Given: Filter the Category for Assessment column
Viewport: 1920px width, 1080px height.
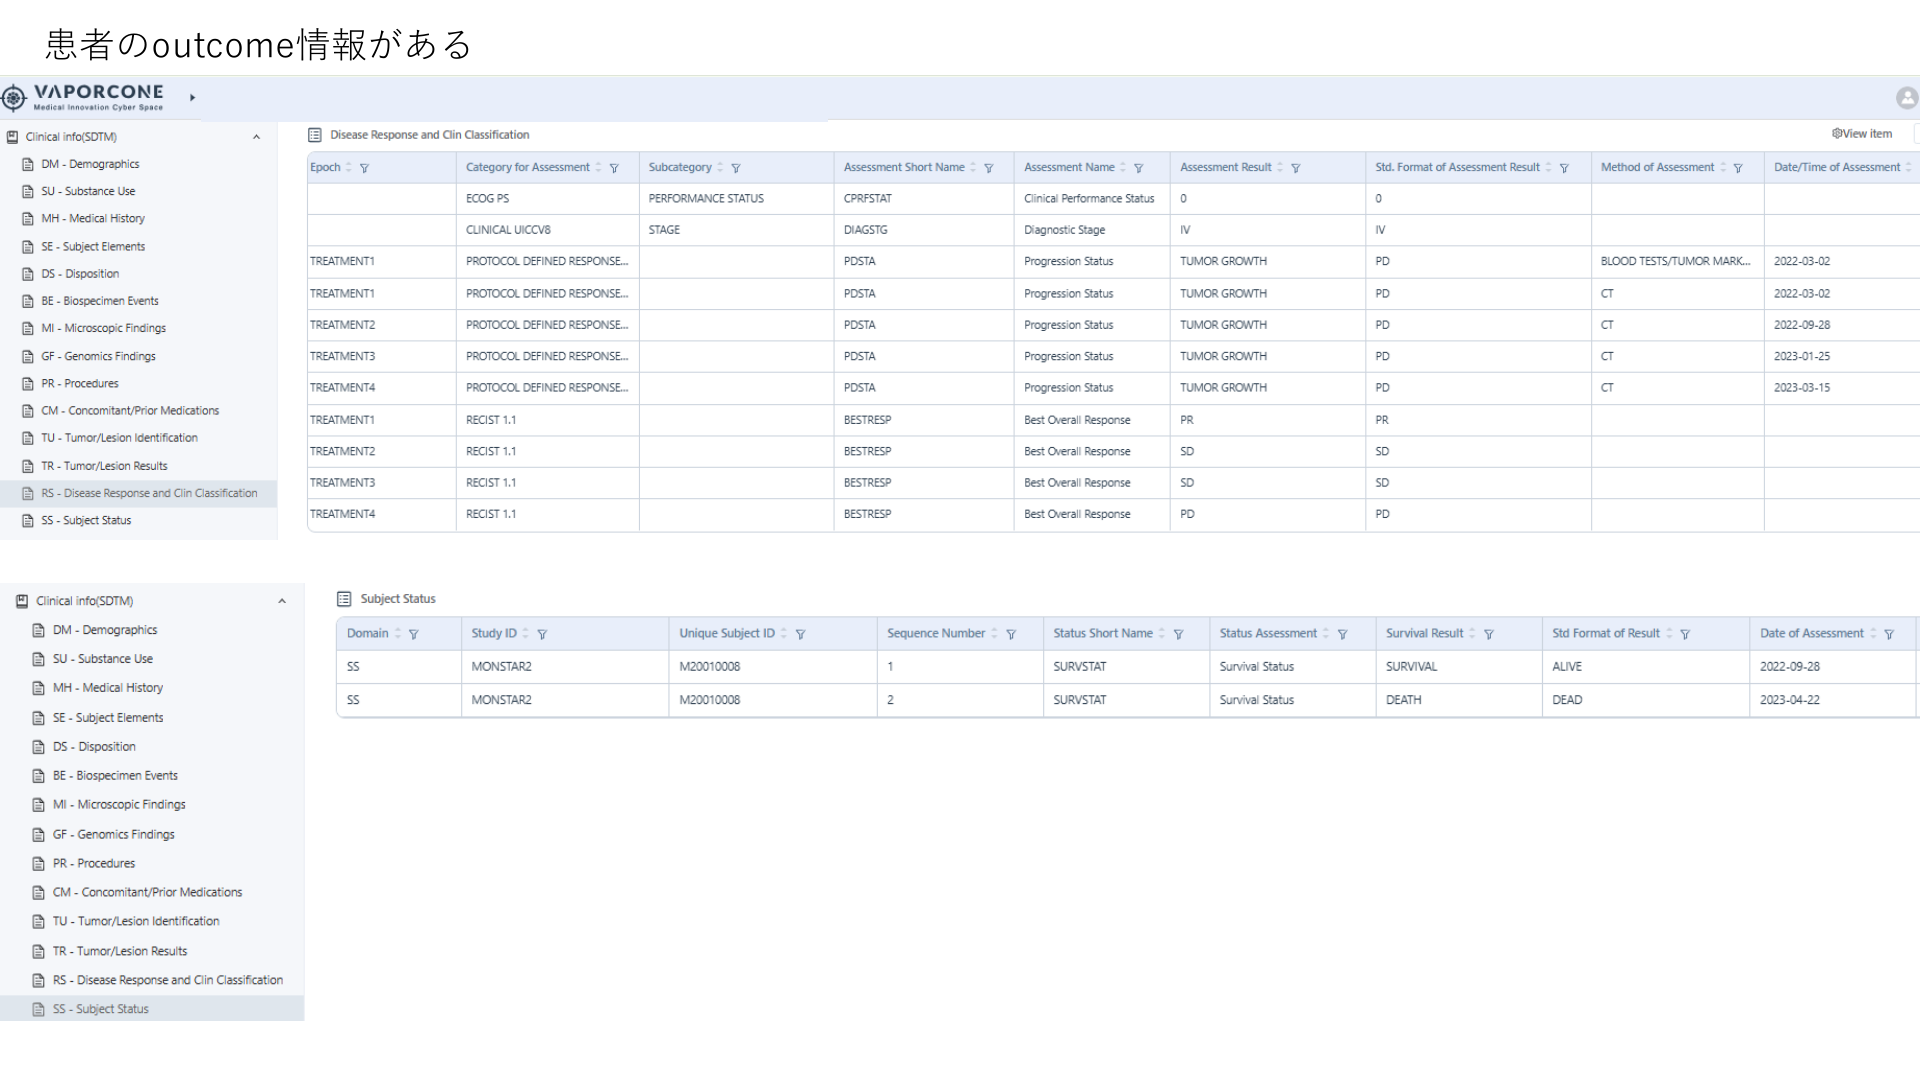Looking at the screenshot, I should pos(614,168).
